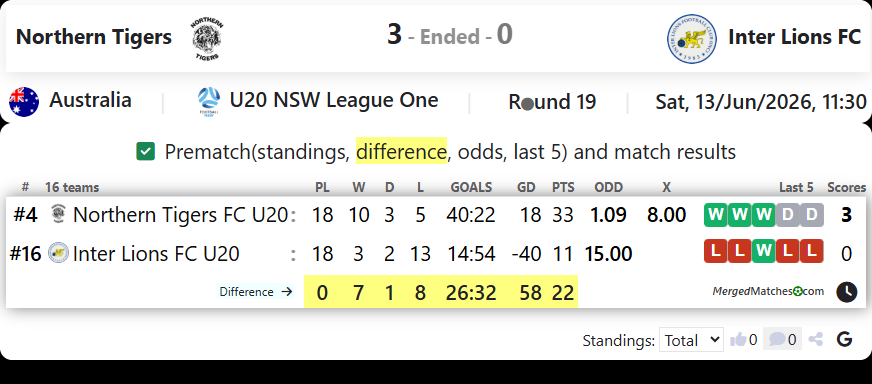Click the Northern Tigers club logo
Screen dimensions: 872x384
click(207, 38)
